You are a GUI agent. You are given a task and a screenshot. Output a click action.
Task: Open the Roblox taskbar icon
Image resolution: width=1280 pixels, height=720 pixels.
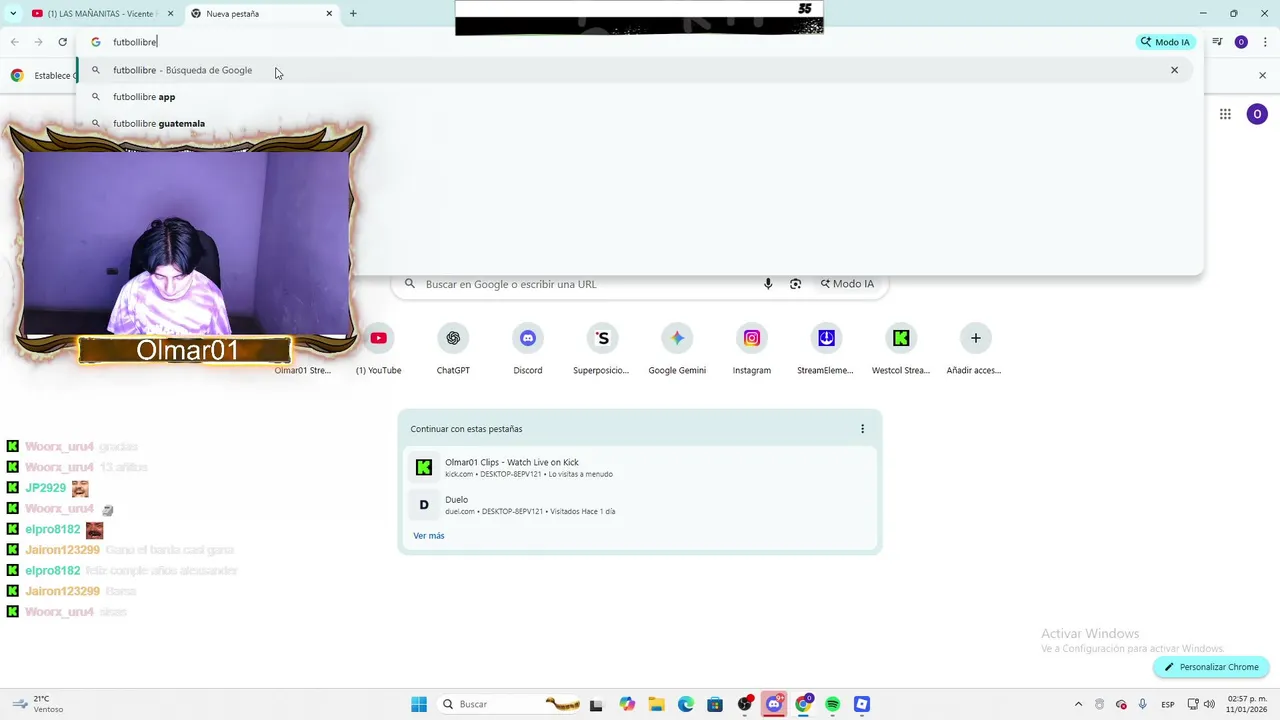[862, 704]
